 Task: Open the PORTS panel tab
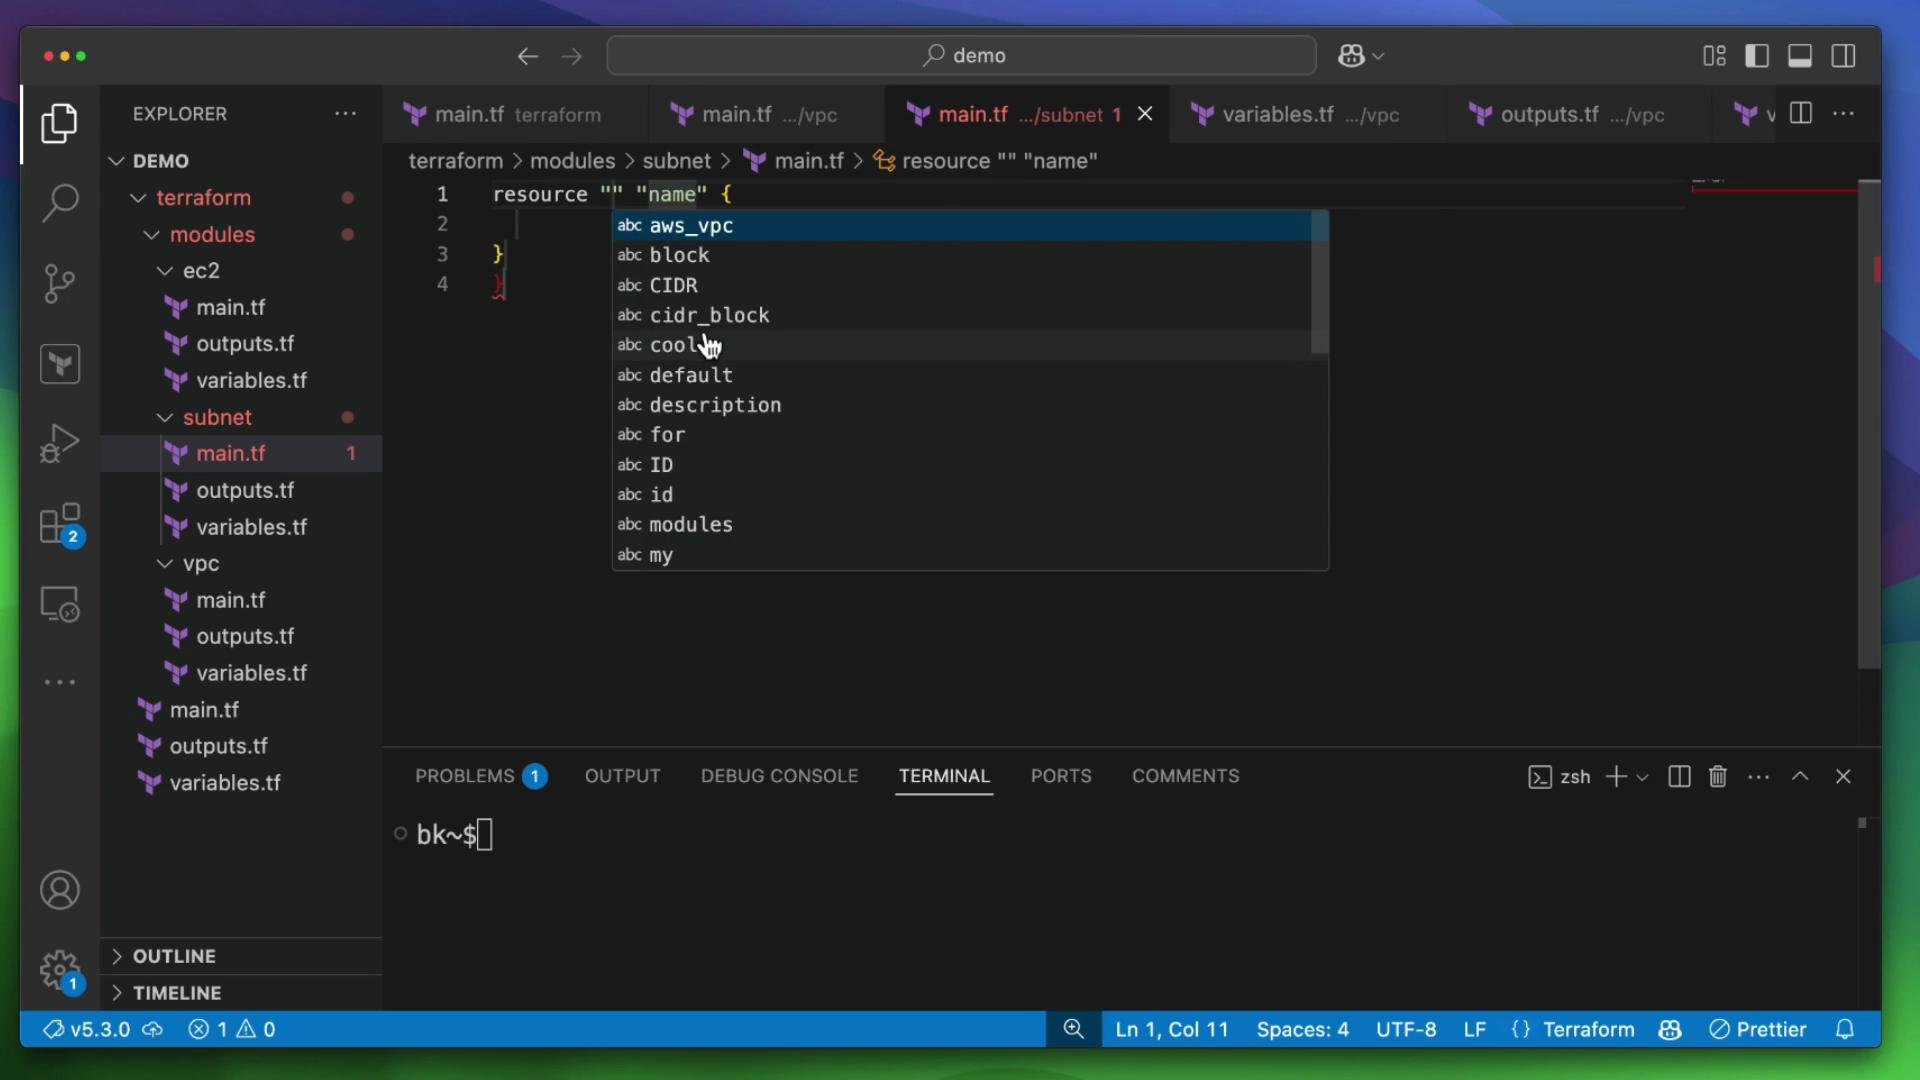(x=1061, y=776)
